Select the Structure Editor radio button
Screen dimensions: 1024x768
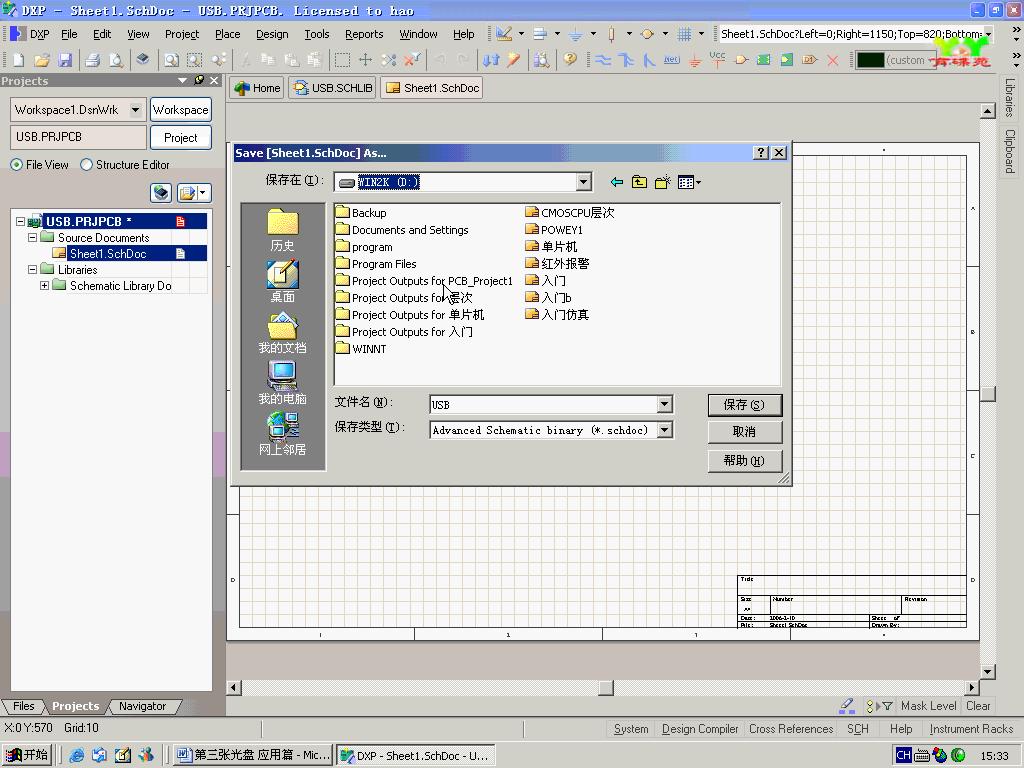[x=86, y=165]
